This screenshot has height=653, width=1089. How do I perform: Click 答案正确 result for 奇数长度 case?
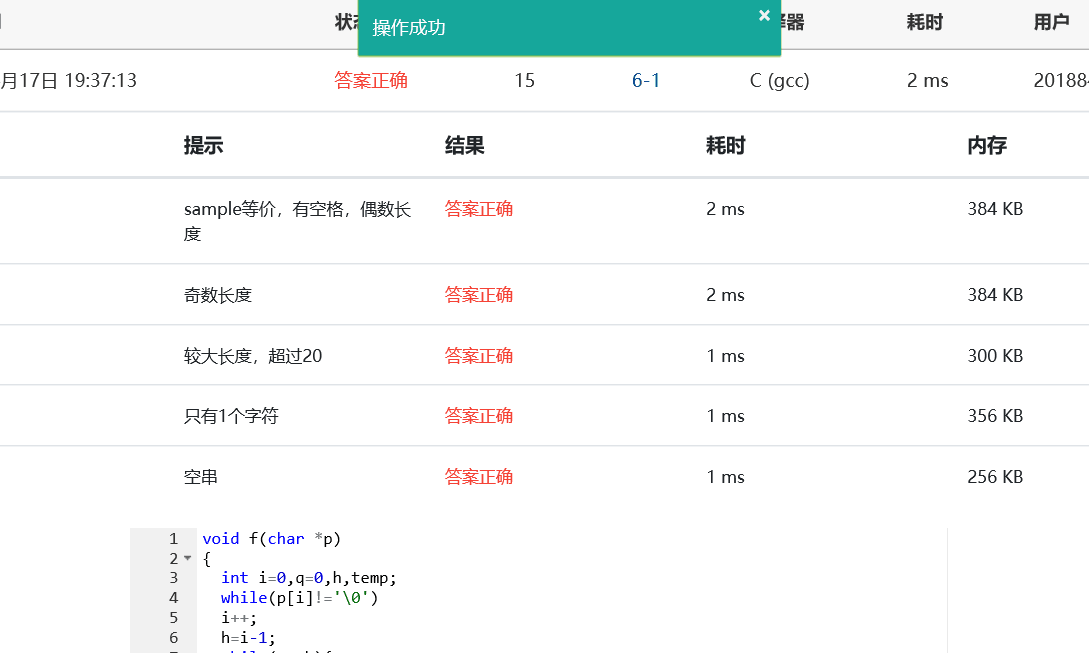[479, 295]
